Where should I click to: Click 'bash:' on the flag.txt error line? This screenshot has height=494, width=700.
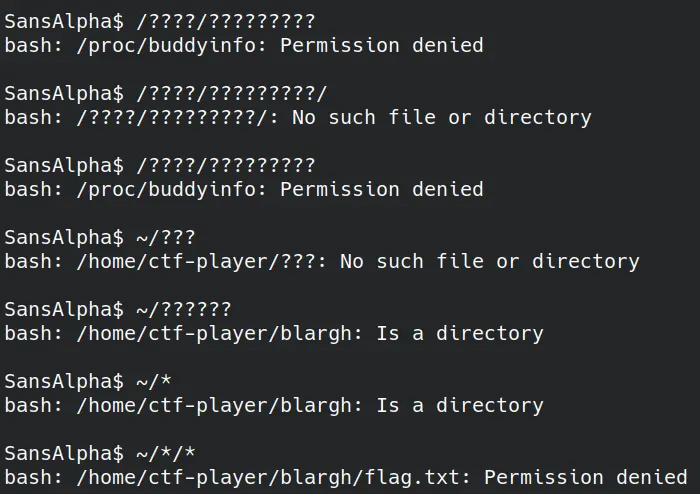tap(34, 477)
